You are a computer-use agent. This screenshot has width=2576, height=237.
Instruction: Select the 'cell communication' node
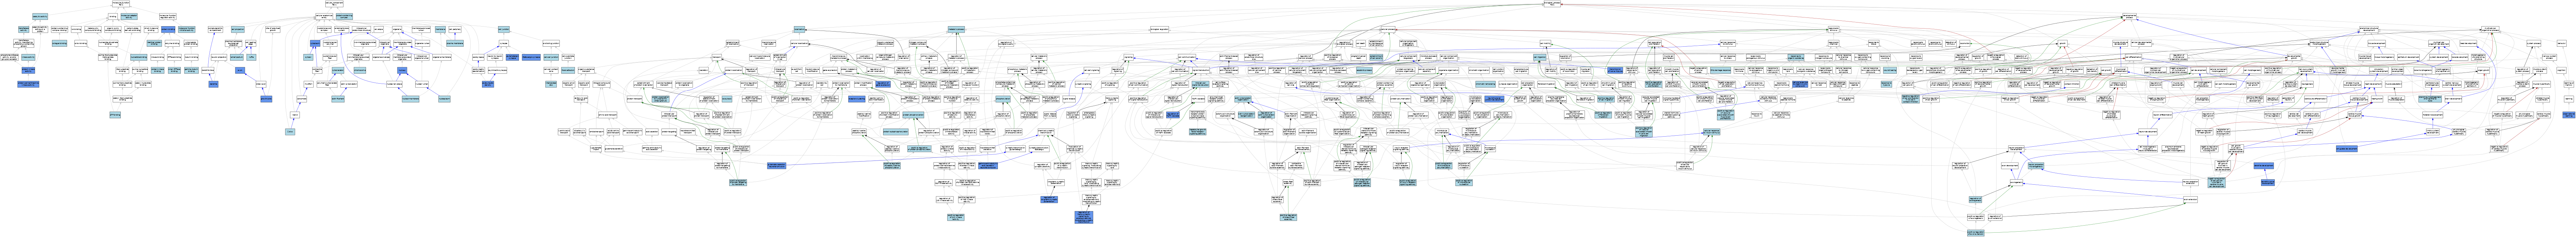(1187, 57)
